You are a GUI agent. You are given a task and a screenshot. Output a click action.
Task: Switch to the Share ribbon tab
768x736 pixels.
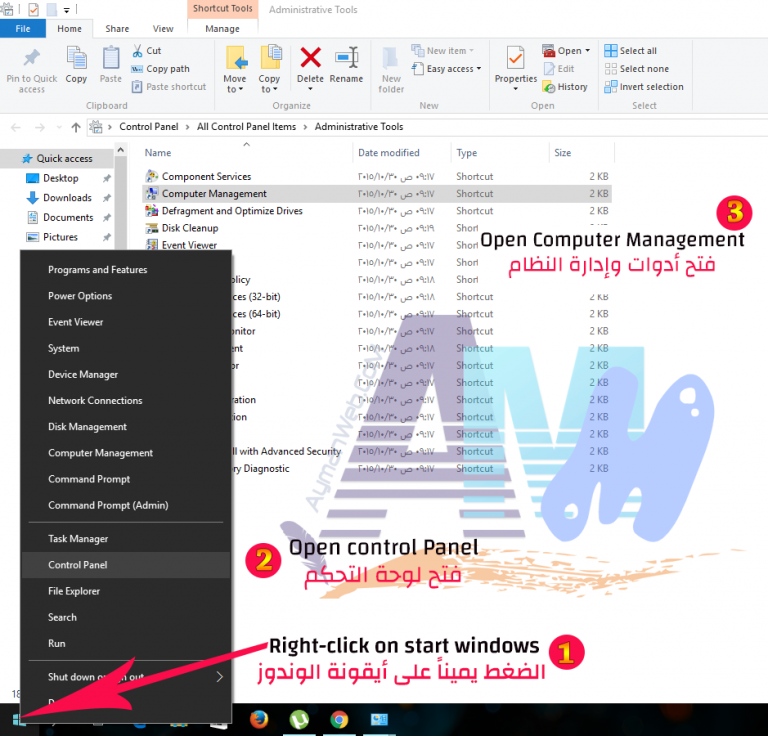tap(117, 28)
